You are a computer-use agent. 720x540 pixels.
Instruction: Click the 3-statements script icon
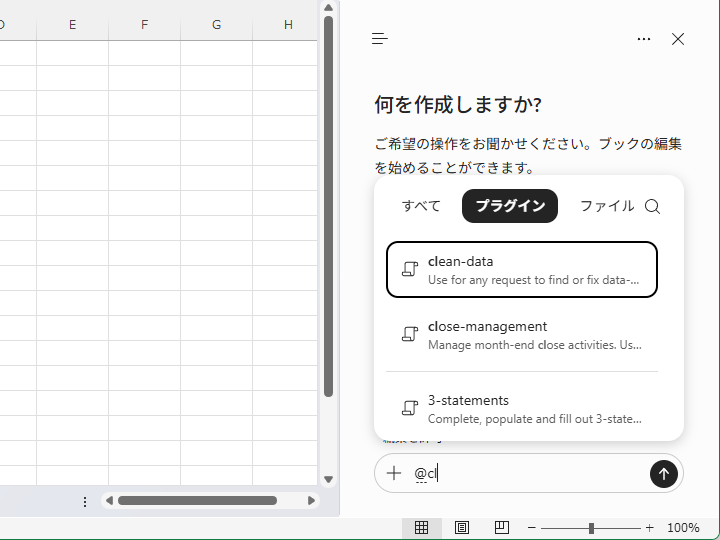(x=410, y=407)
